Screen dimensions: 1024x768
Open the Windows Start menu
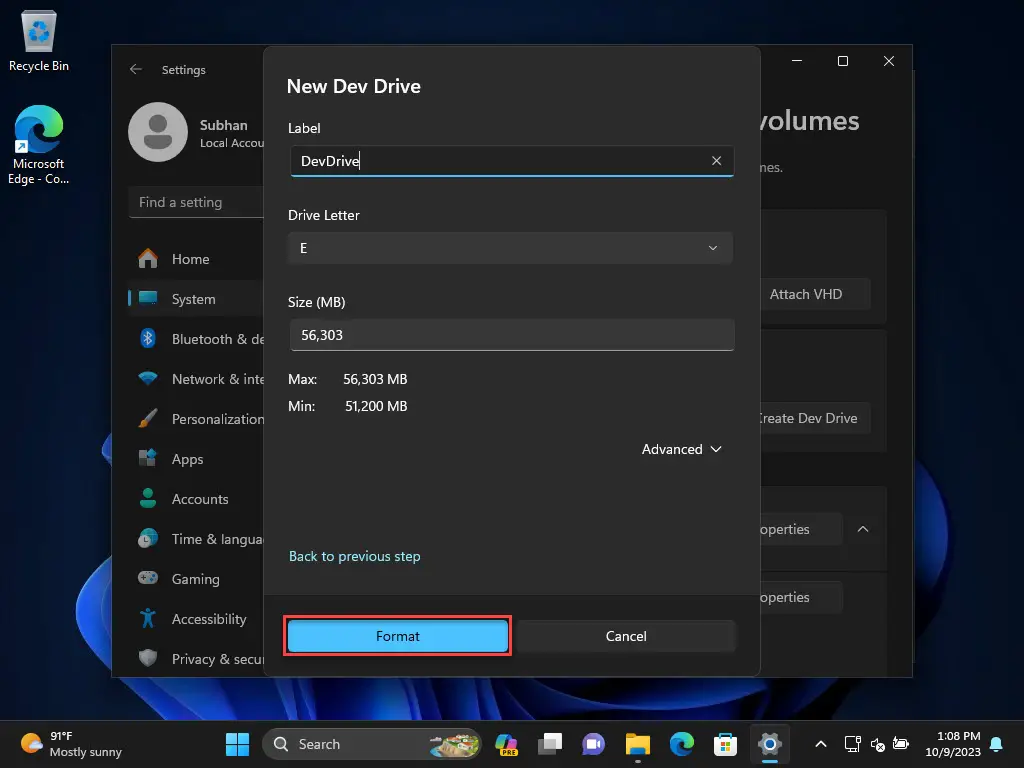237,744
